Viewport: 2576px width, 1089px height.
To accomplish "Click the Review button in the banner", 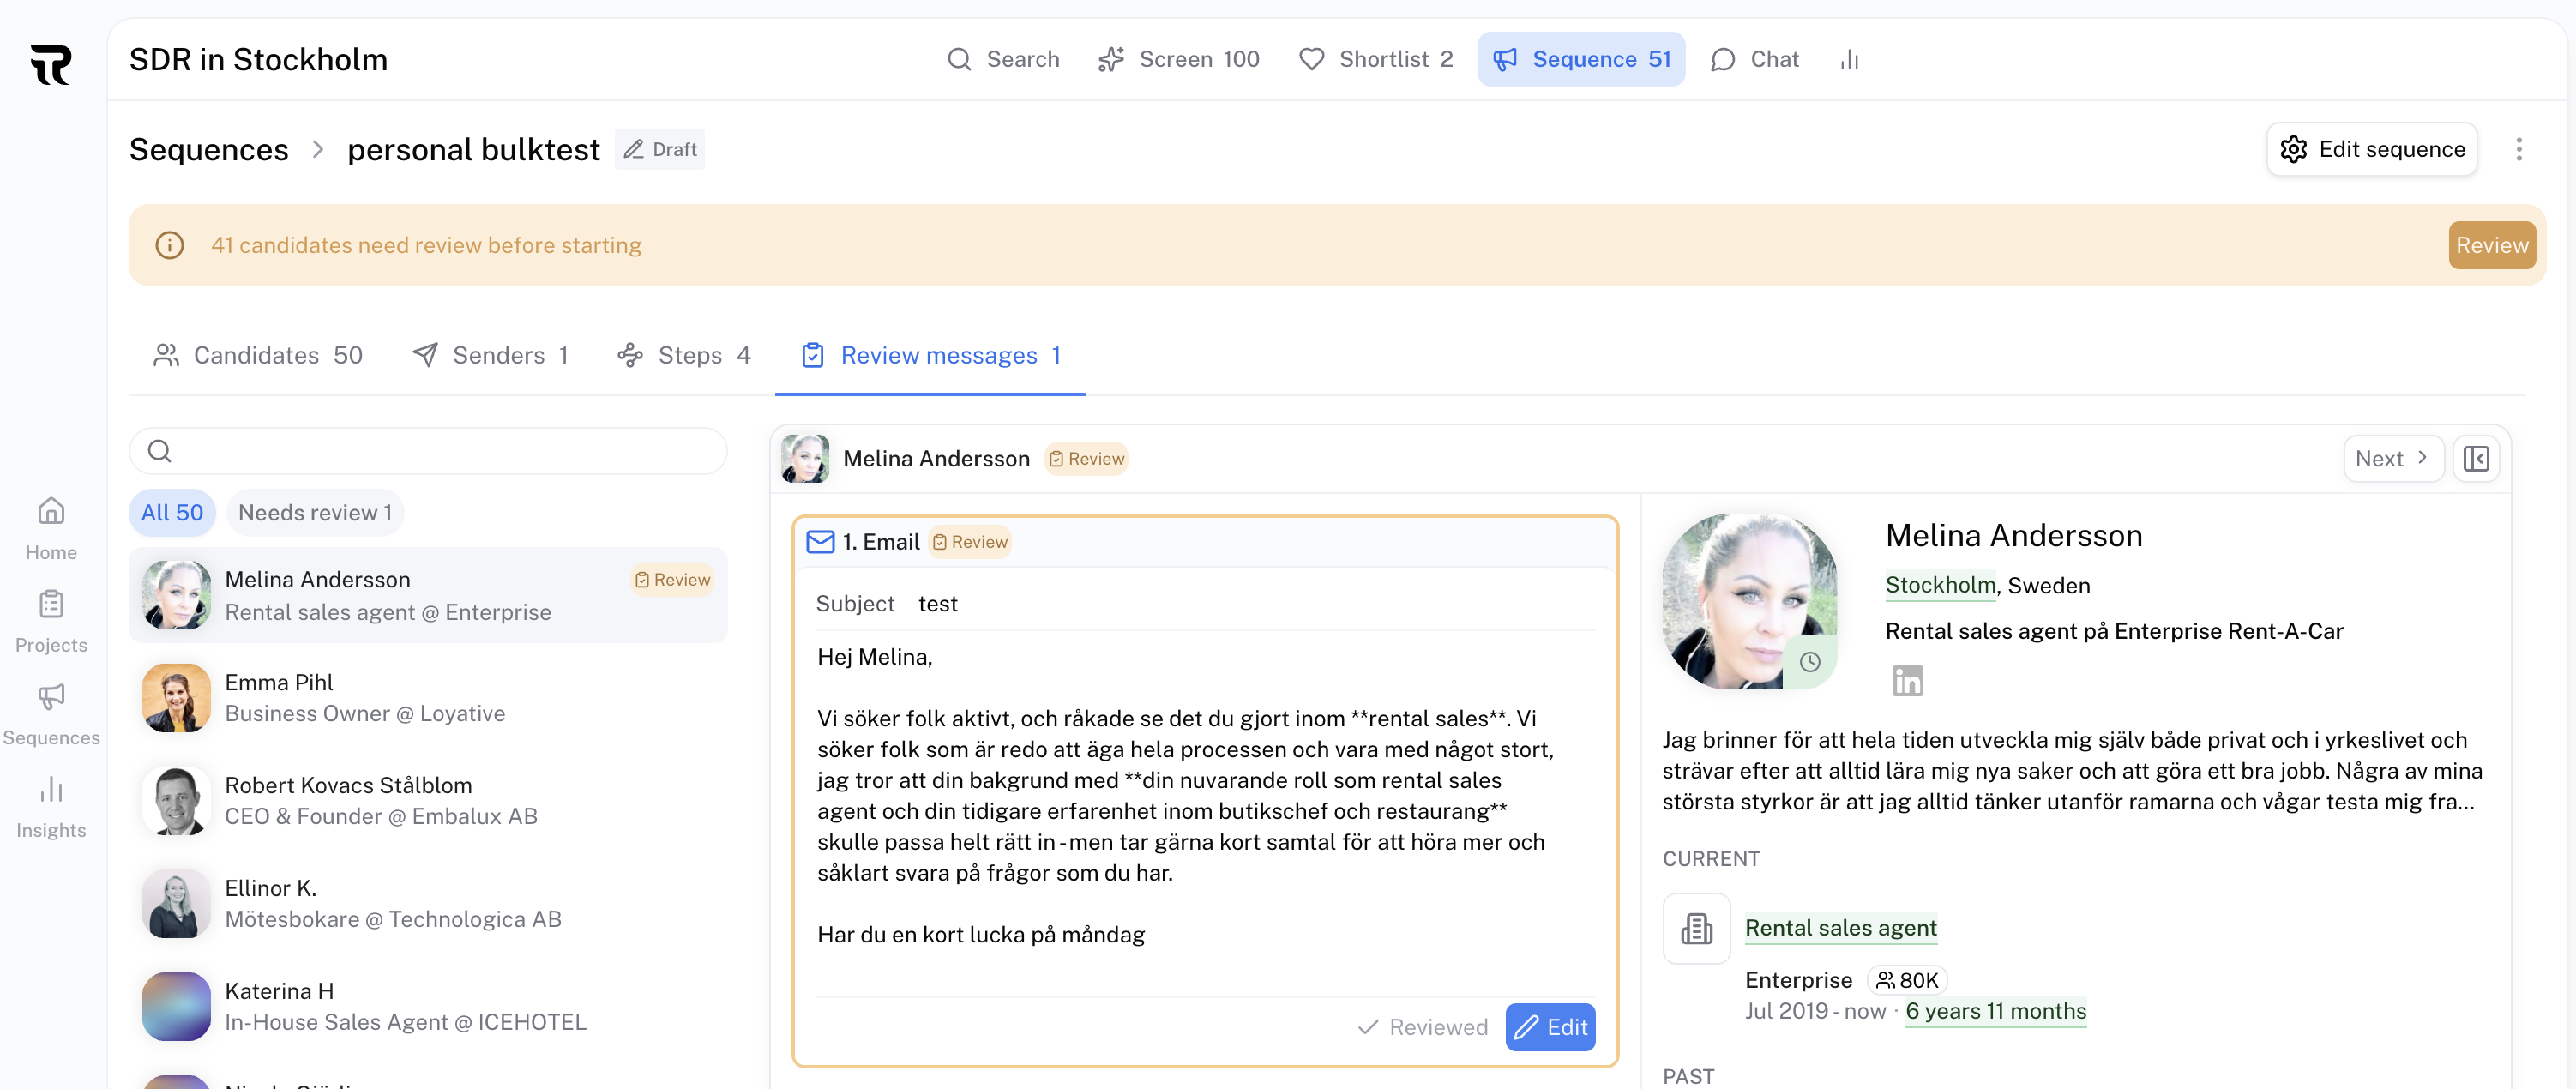I will click(2491, 246).
